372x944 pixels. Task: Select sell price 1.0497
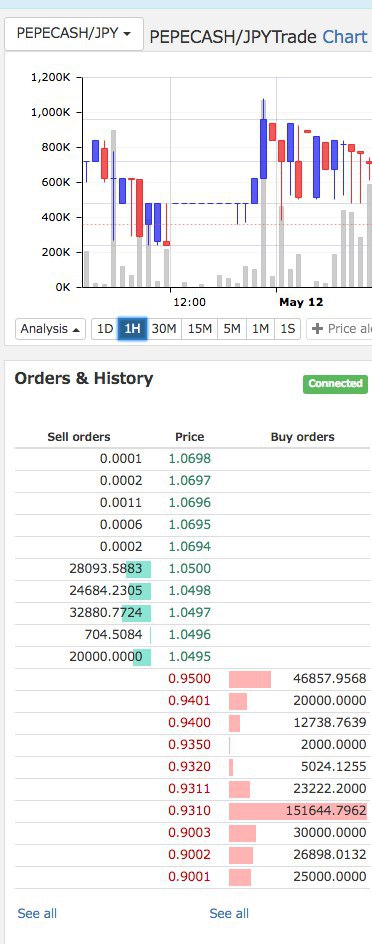(190, 612)
